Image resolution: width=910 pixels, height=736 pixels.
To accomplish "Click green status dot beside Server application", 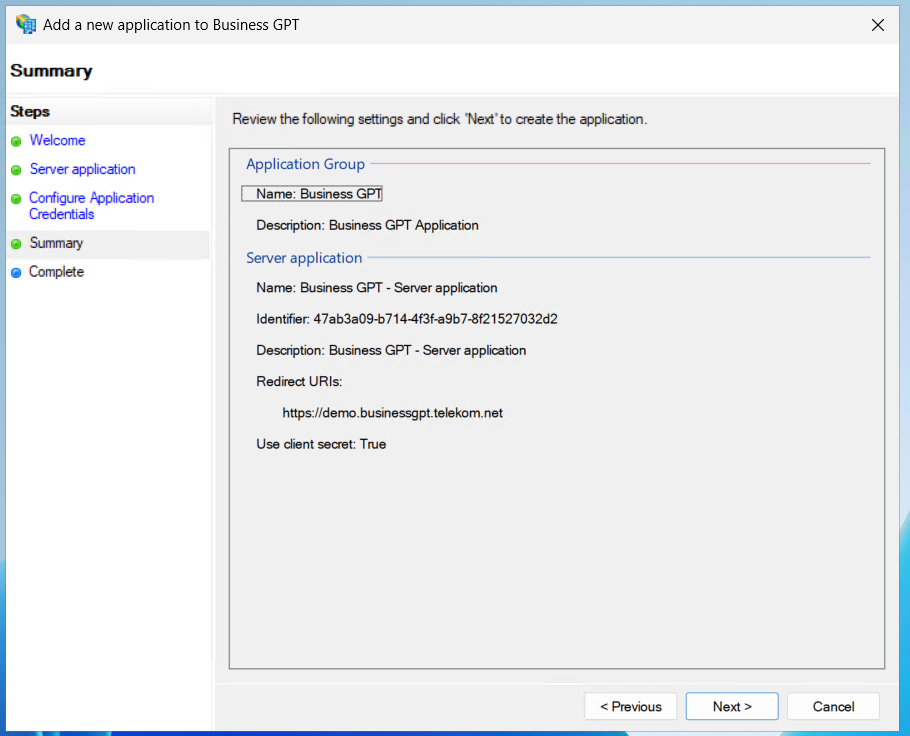I will [16, 169].
